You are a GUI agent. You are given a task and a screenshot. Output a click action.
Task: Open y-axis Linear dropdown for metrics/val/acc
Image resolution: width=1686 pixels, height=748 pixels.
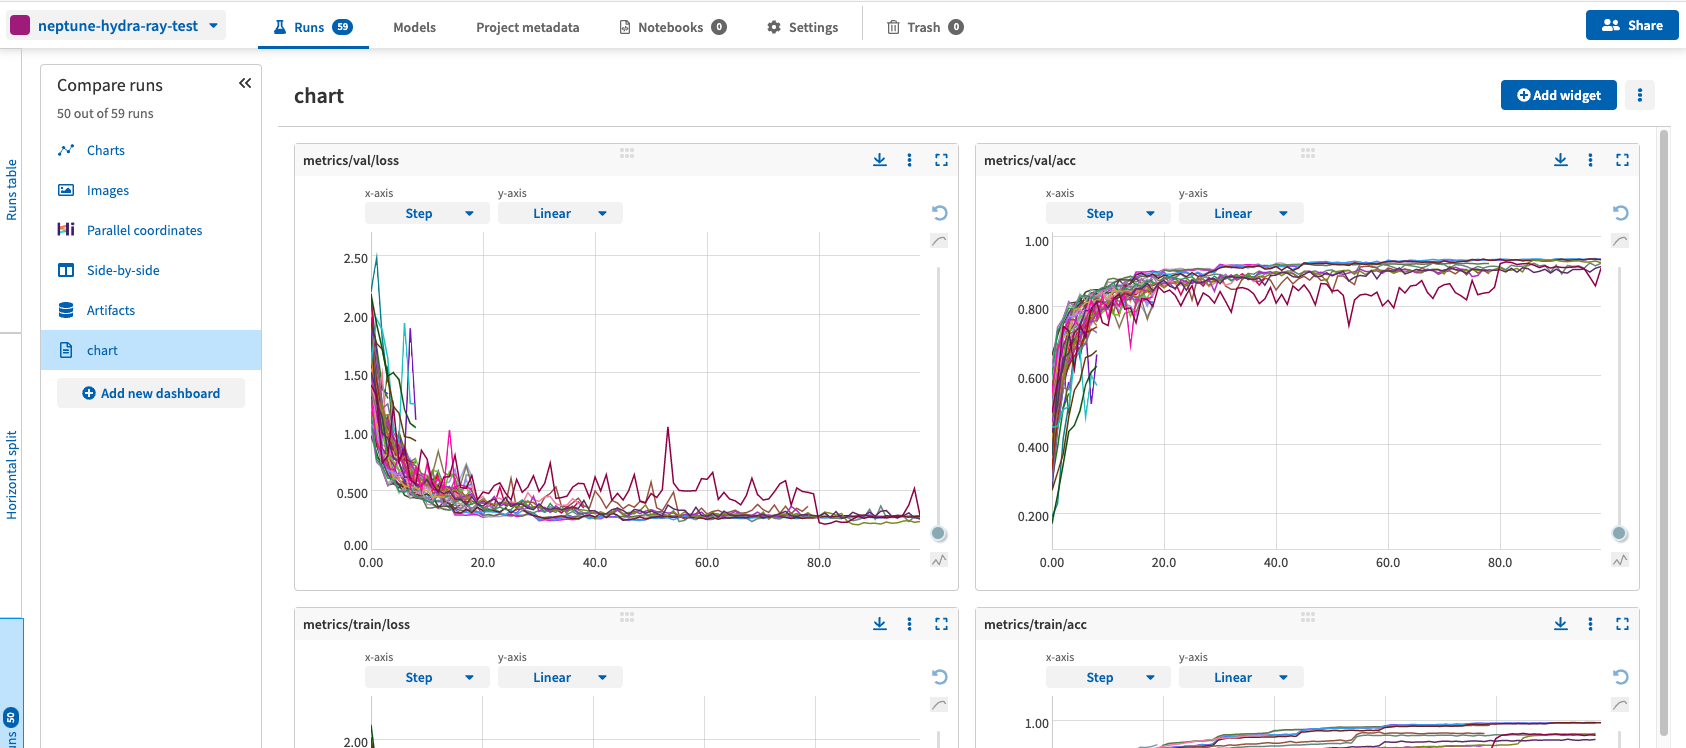(1241, 213)
